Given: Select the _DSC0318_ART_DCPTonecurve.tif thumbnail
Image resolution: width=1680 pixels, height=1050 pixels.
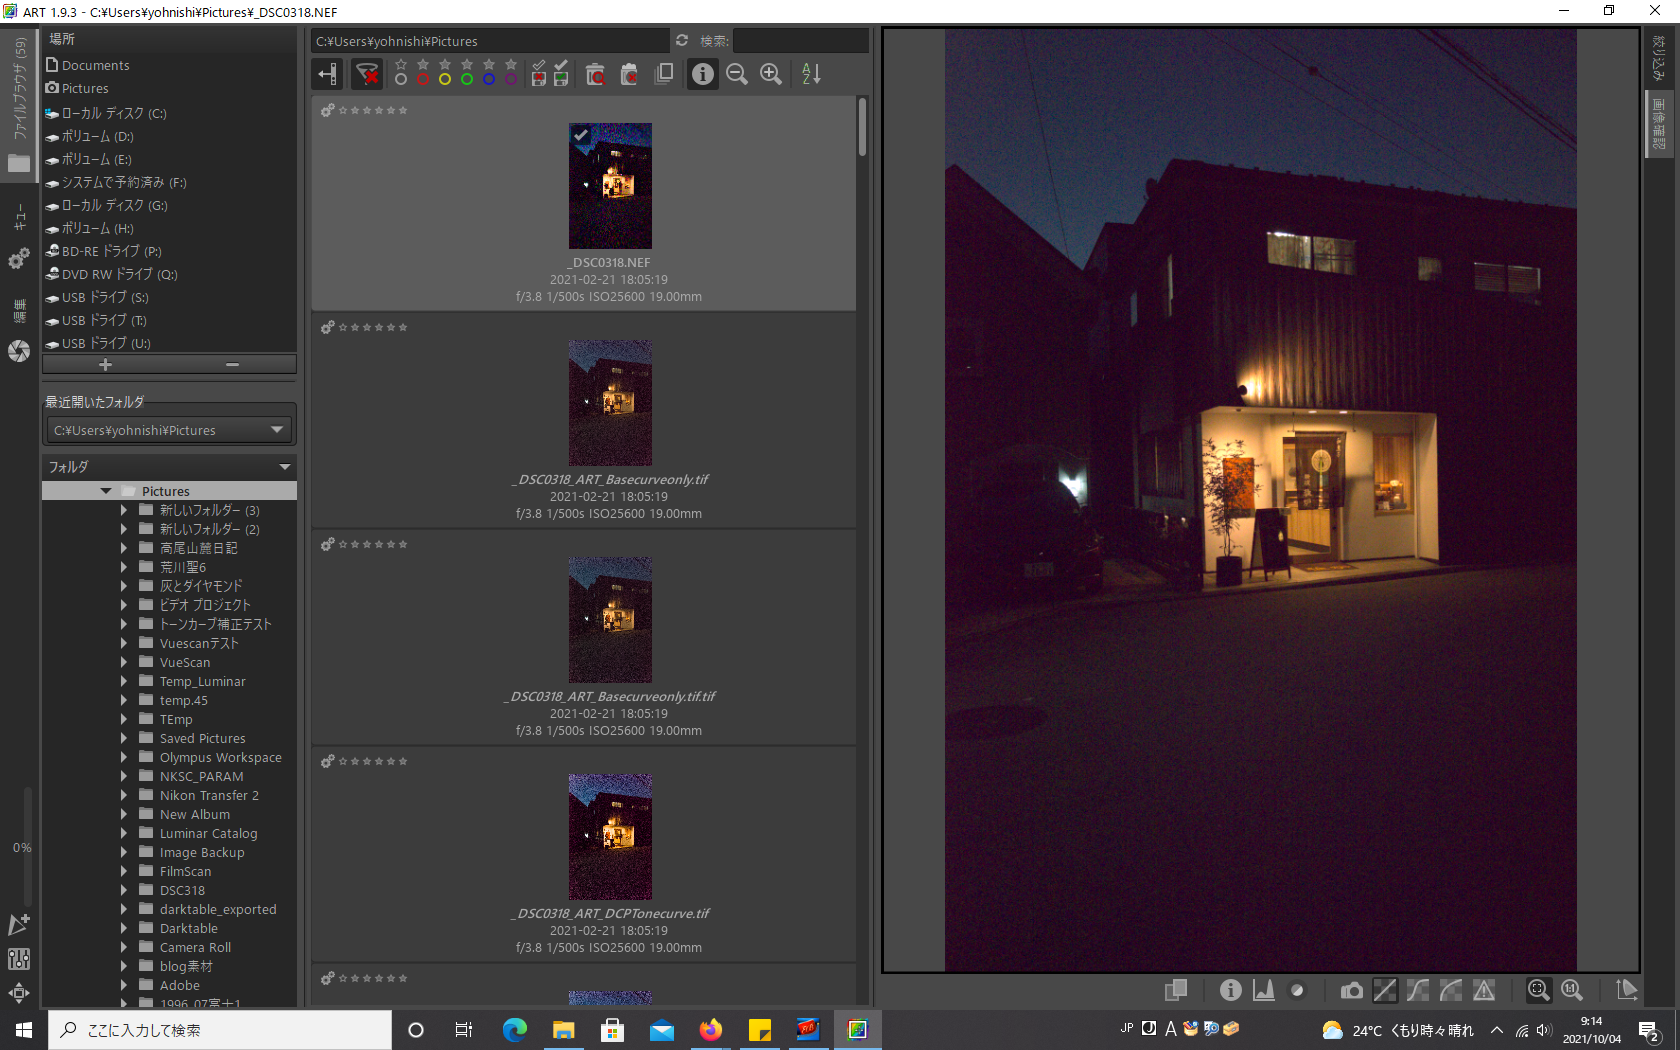Looking at the screenshot, I should (x=610, y=836).
